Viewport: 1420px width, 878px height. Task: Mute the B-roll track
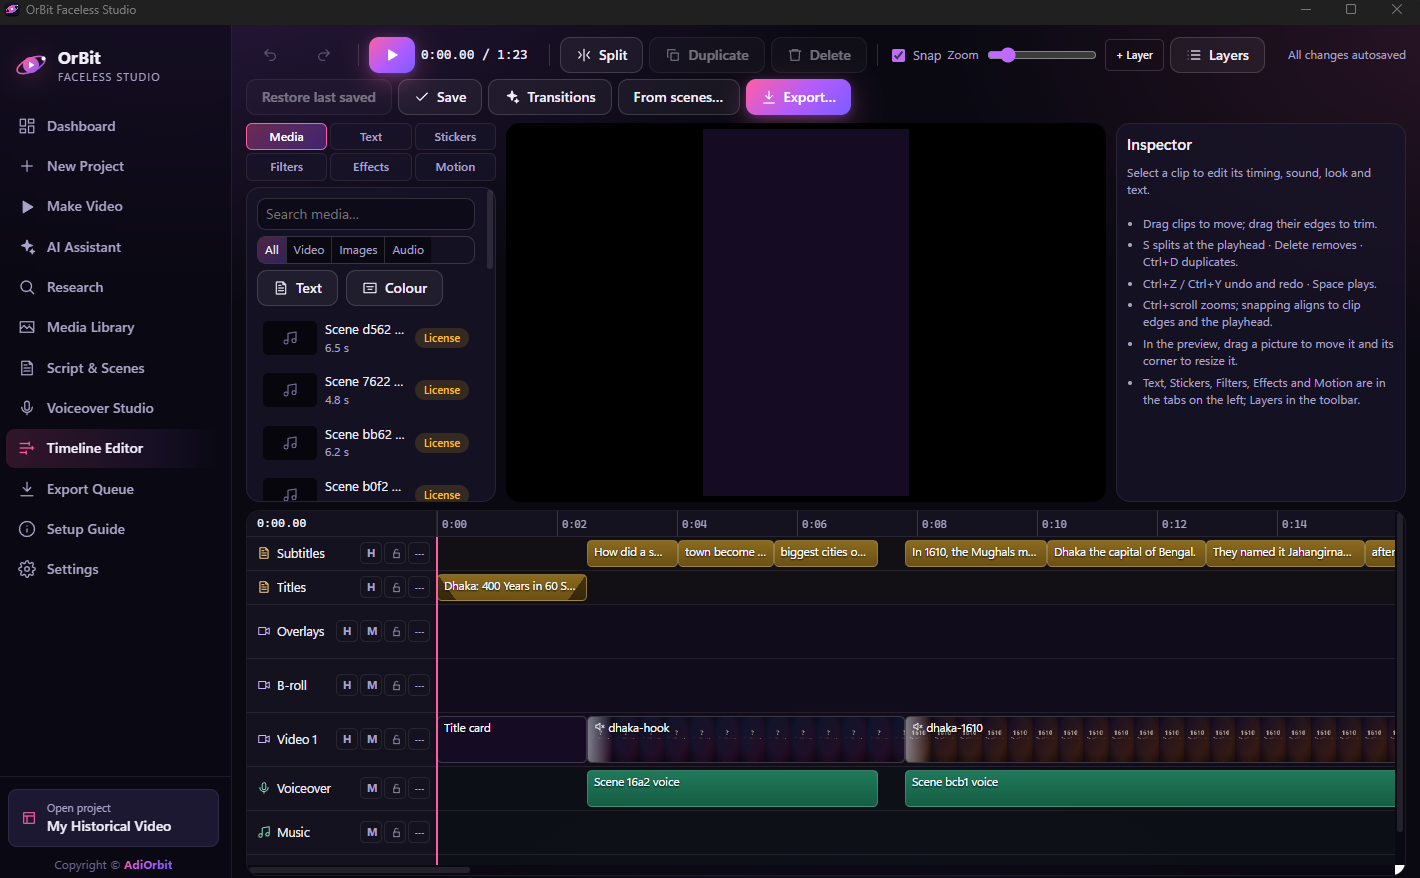372,685
